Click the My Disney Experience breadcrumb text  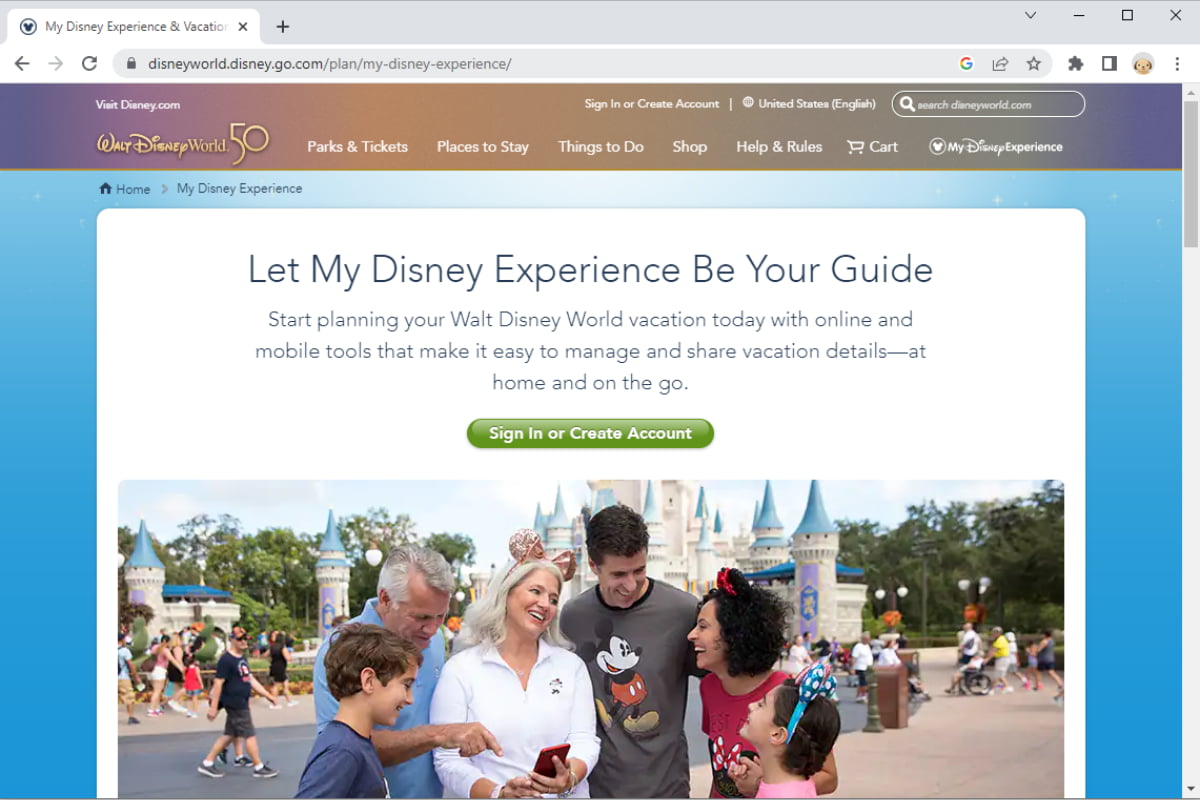click(239, 189)
